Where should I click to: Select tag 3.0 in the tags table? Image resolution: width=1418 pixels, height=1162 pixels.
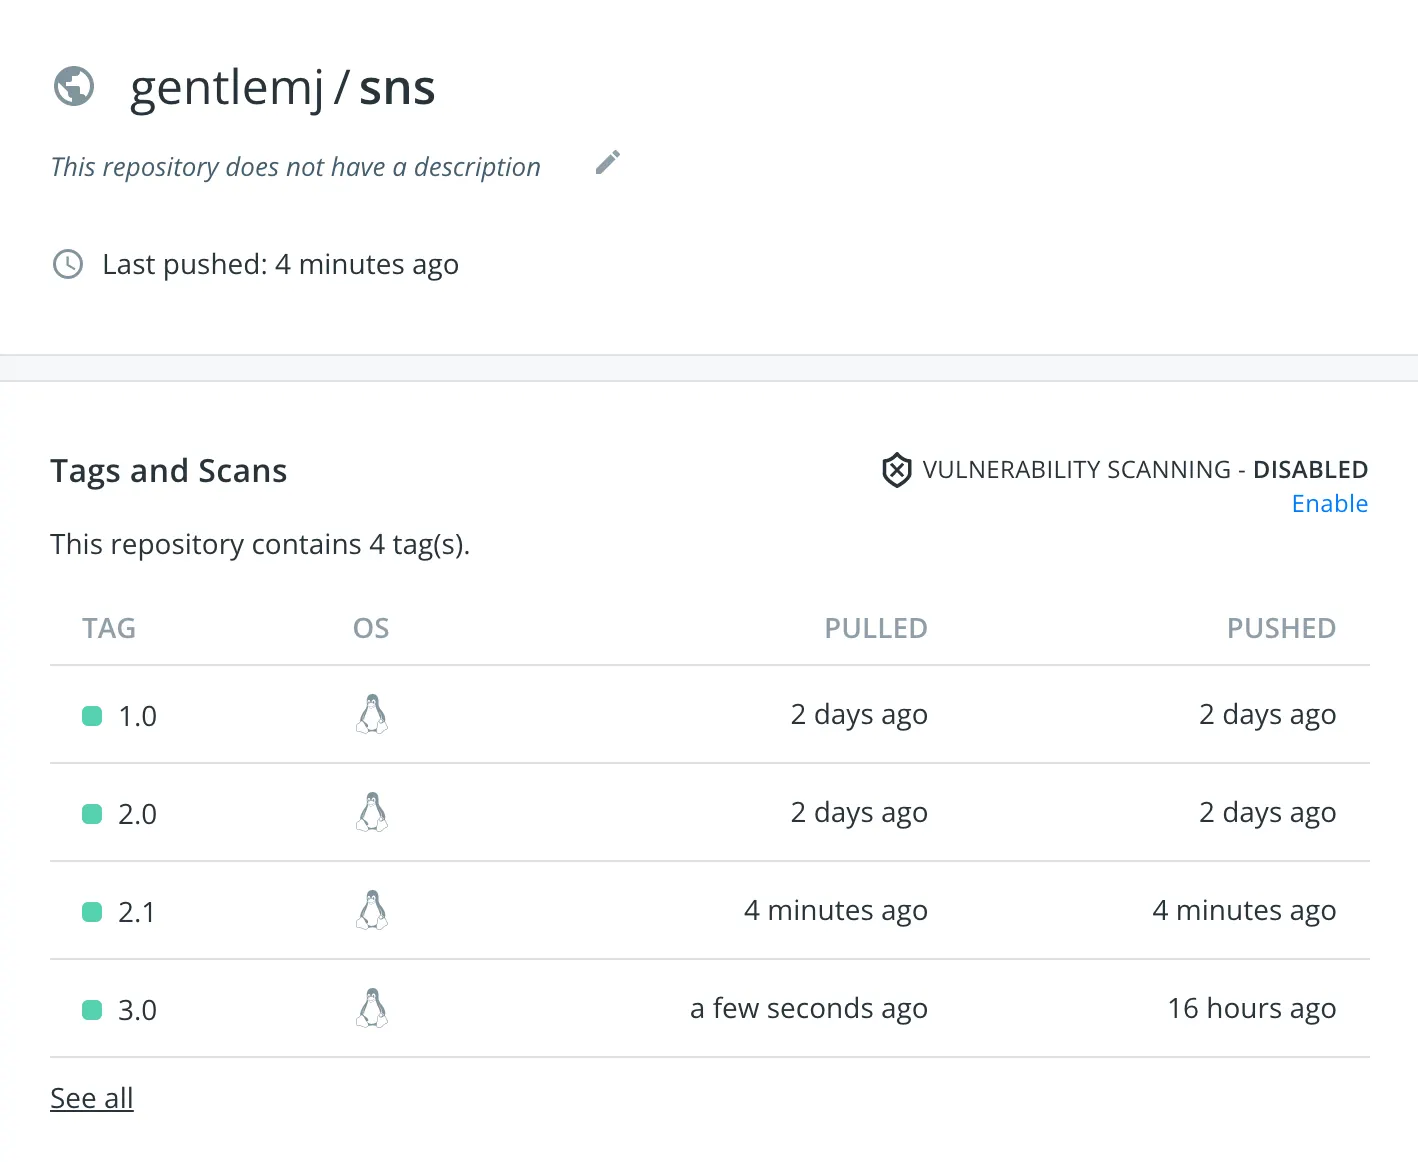point(137,1010)
